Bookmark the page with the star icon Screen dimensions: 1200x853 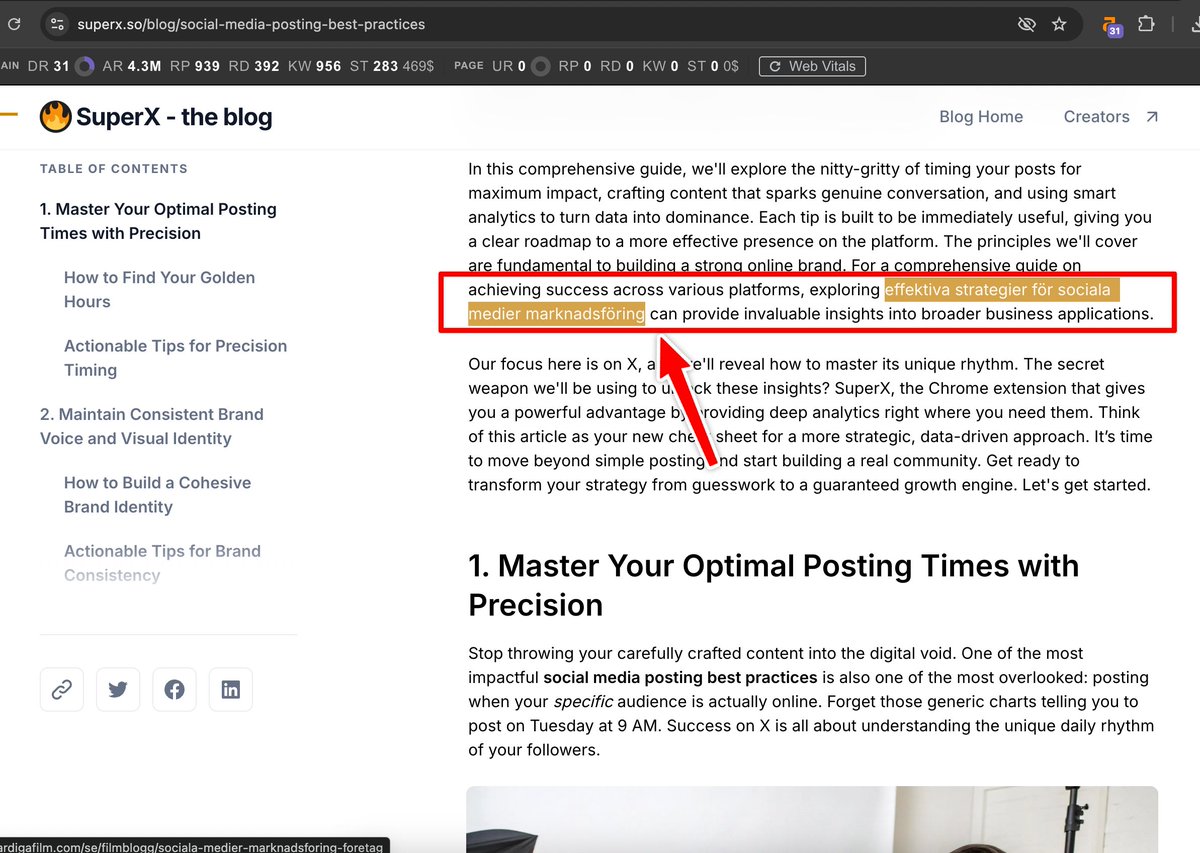1060,23
